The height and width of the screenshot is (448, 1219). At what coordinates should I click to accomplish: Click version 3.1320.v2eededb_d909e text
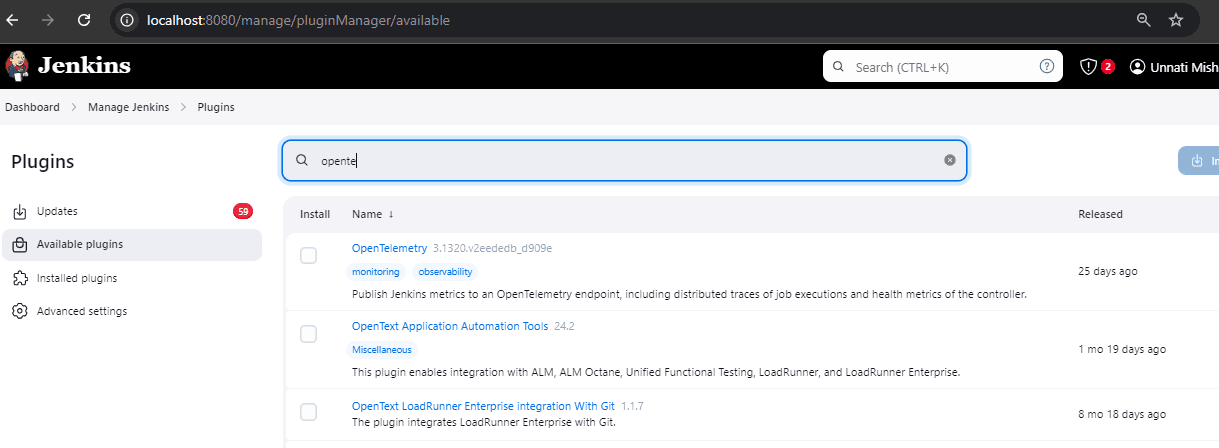click(x=493, y=248)
